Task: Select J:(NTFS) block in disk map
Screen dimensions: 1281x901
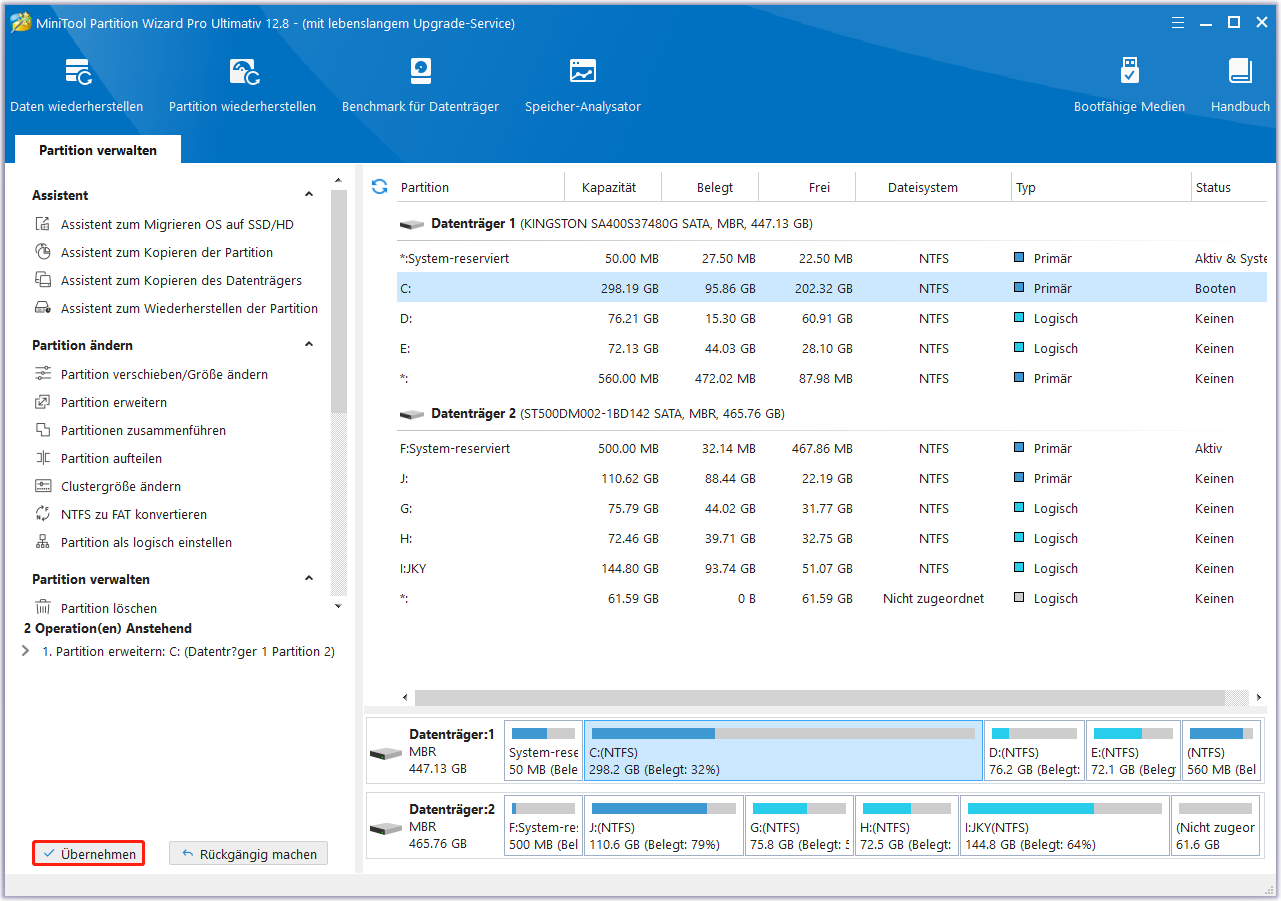Action: (663, 827)
